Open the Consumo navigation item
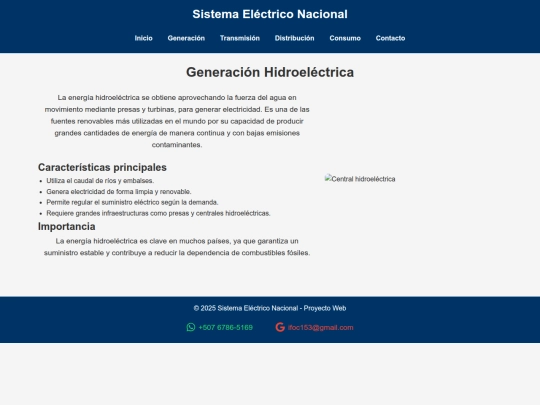The image size is (540, 405). 345,38
